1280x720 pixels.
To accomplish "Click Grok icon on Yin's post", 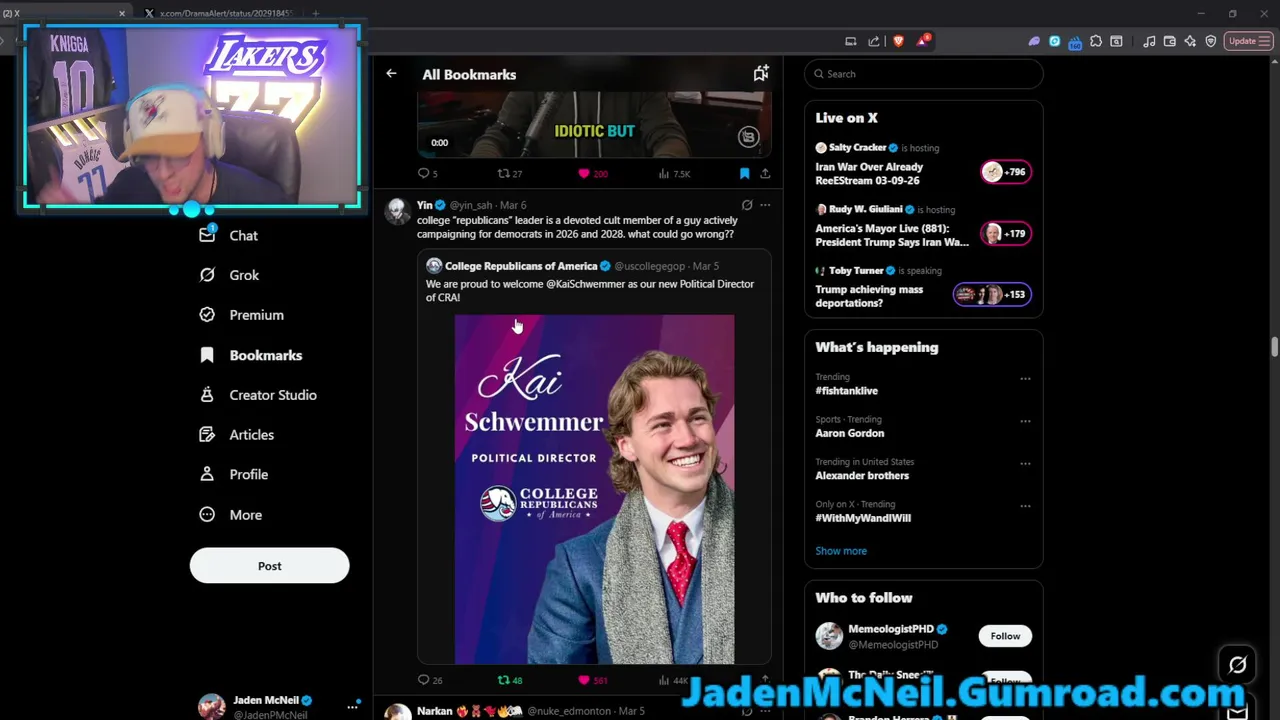I will [x=747, y=205].
